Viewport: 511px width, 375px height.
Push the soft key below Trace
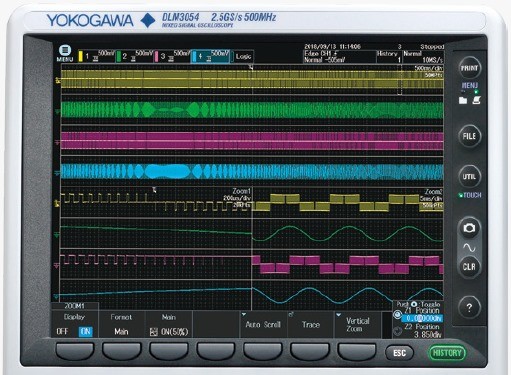(x=310, y=352)
